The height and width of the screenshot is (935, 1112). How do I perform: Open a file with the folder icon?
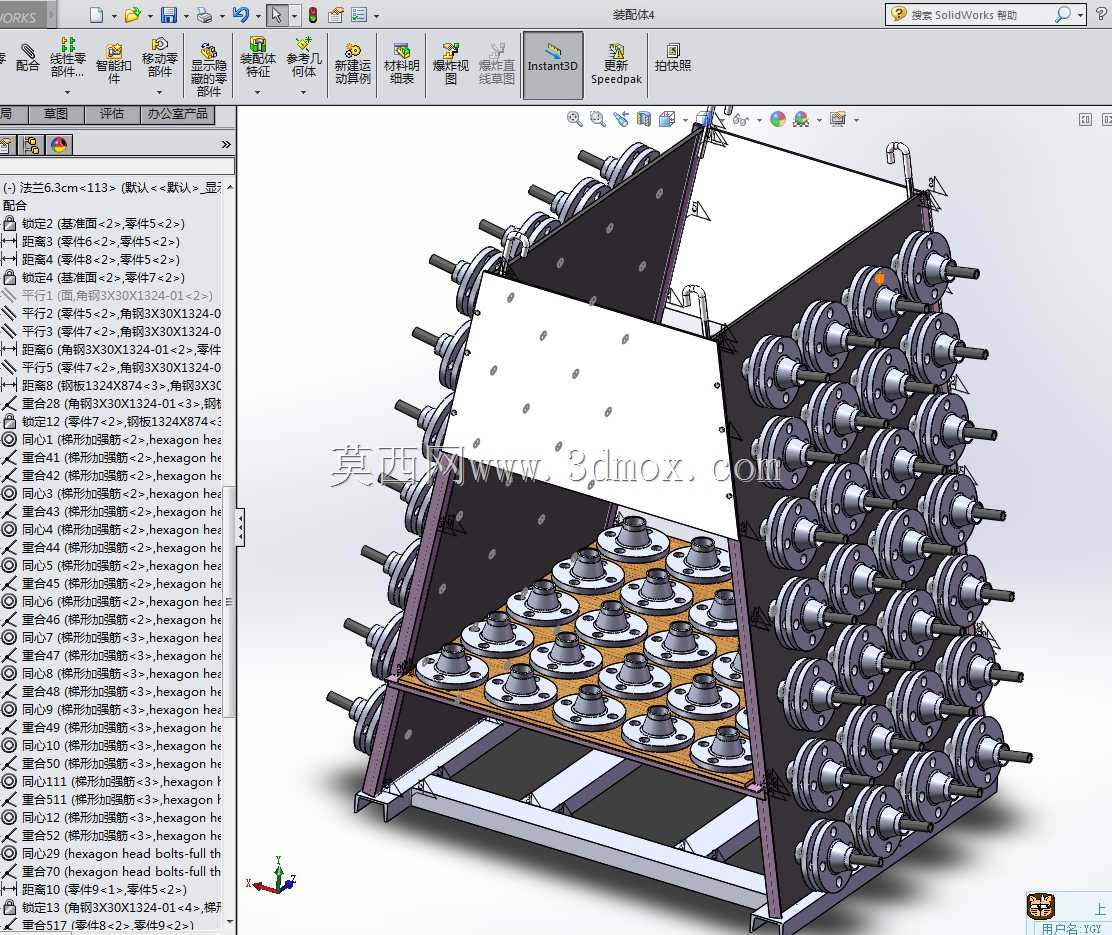click(132, 15)
